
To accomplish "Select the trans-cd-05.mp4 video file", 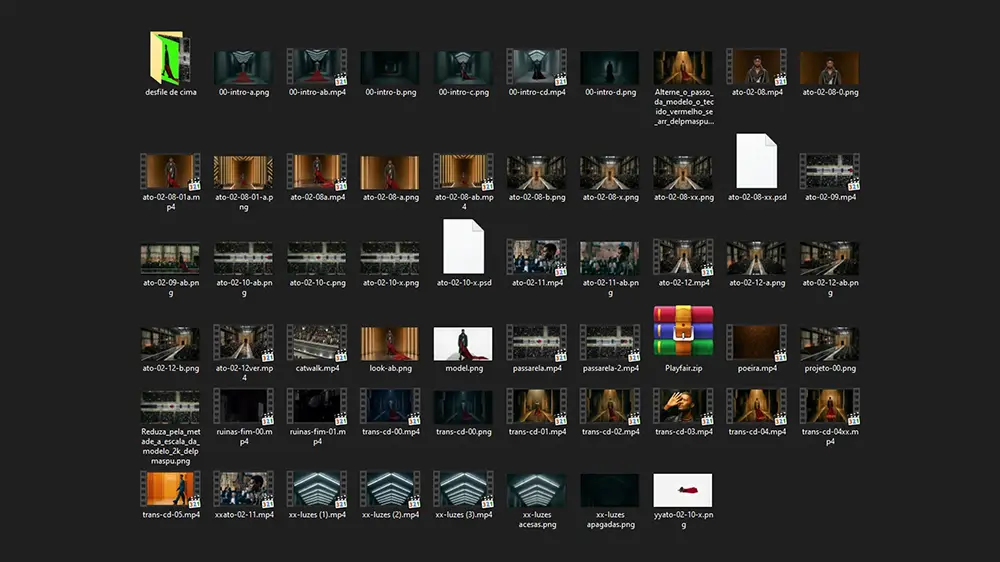I will pos(170,490).
